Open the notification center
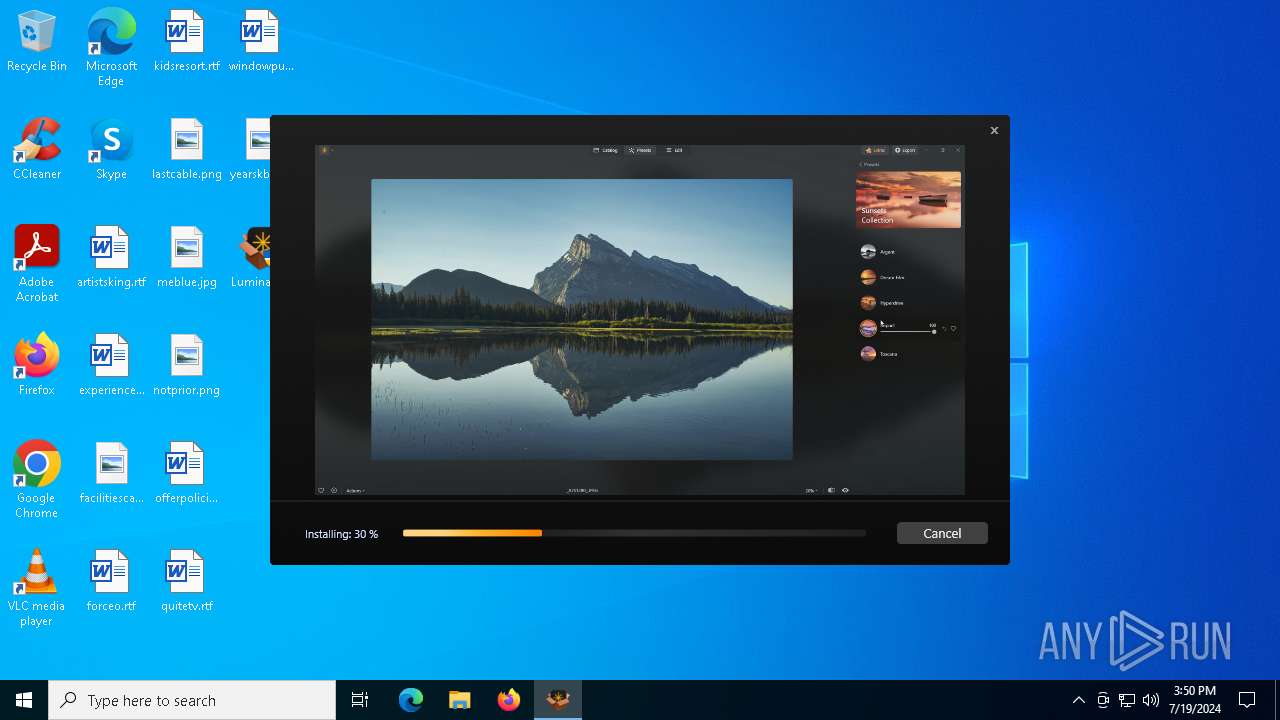 [x=1247, y=700]
